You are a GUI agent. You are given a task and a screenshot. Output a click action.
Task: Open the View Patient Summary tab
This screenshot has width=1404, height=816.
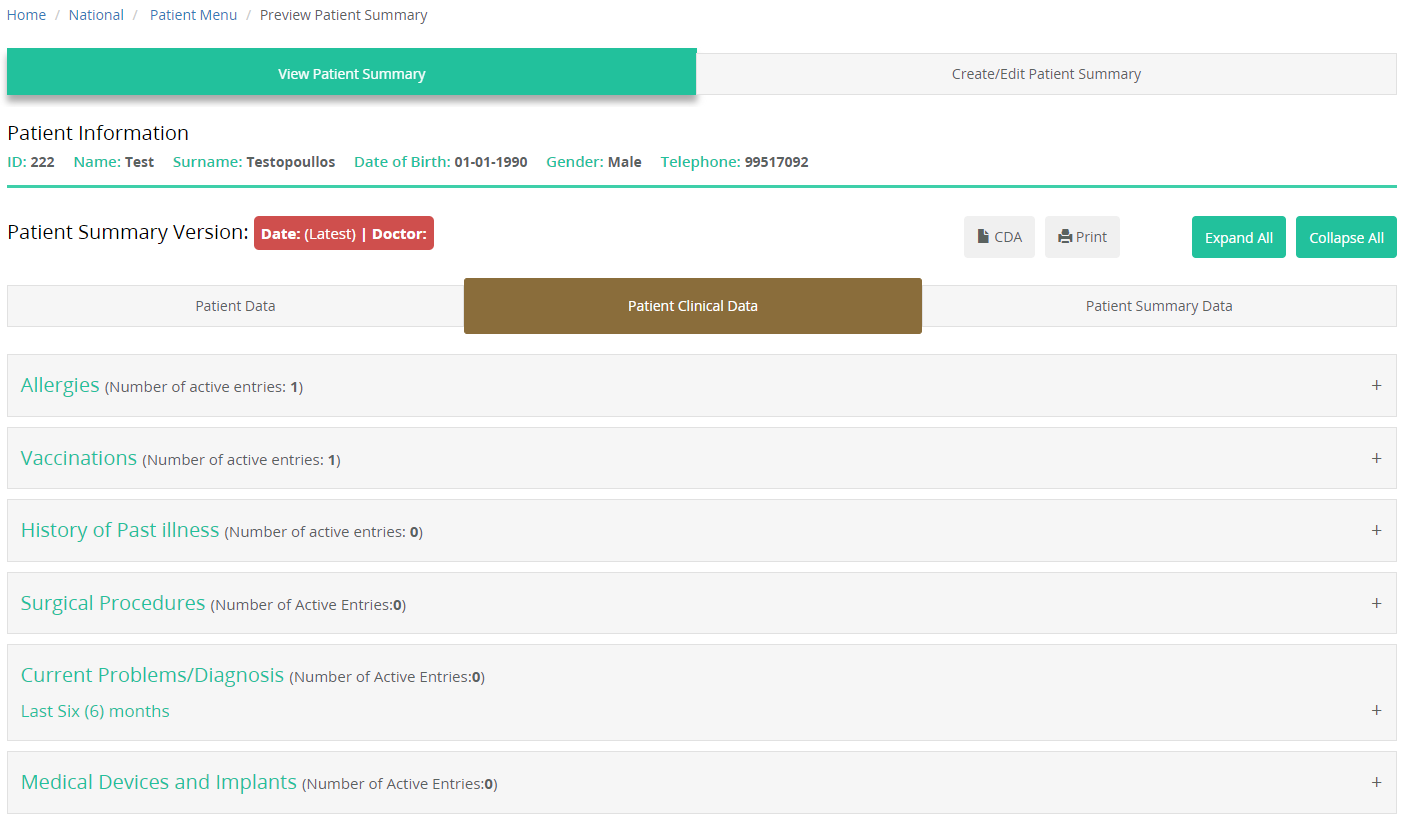pyautogui.click(x=351, y=74)
